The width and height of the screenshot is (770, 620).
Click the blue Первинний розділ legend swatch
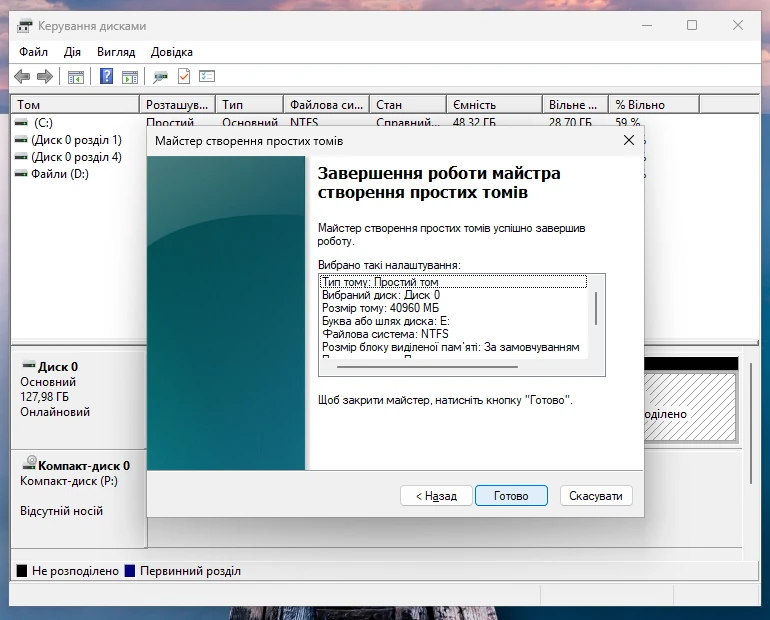click(x=130, y=571)
